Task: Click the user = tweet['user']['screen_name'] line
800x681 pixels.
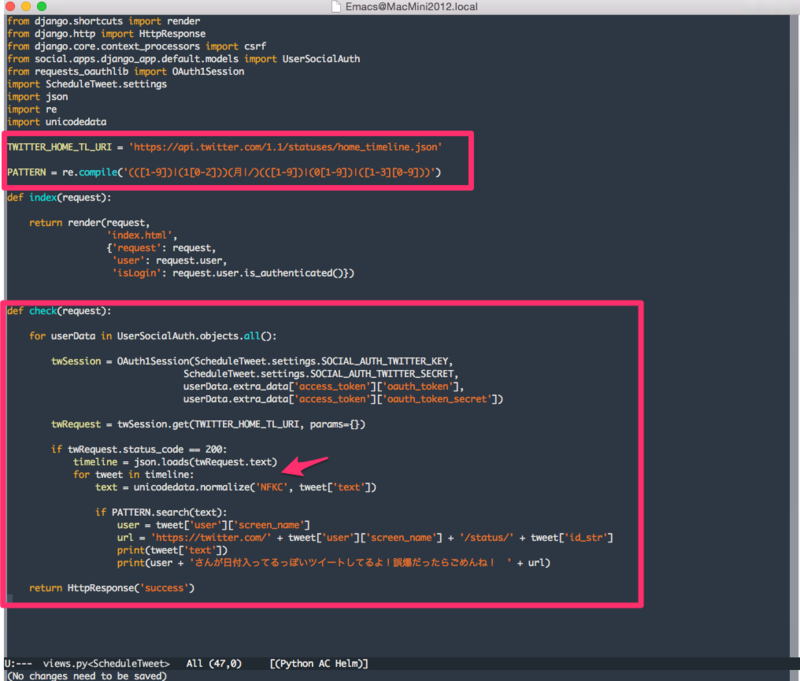Action: coord(213,525)
